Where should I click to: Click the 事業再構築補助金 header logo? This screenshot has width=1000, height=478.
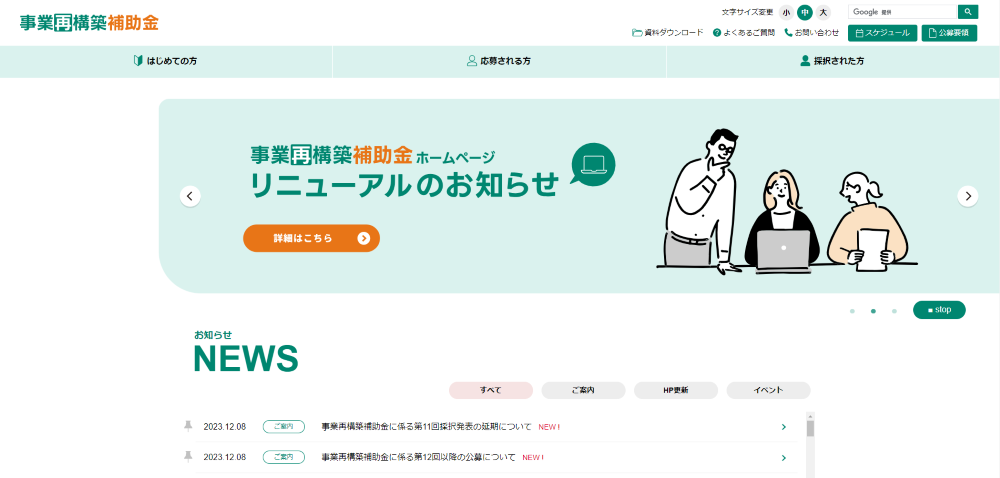[x=89, y=23]
